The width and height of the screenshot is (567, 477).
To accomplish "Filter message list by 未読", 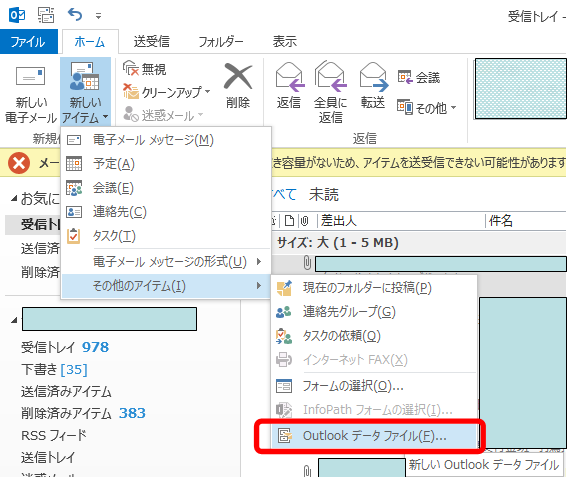I will [324, 195].
